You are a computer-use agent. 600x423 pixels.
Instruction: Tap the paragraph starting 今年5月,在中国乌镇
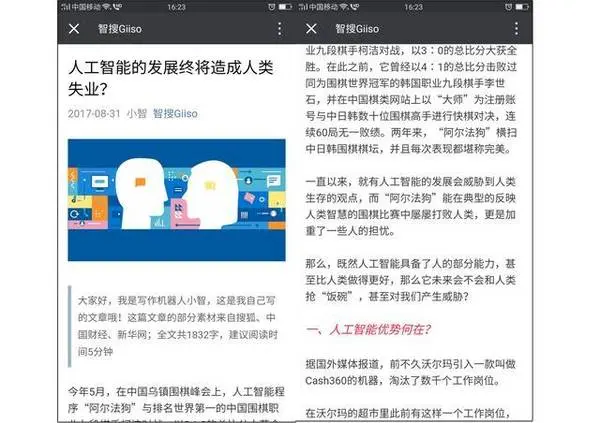176,403
